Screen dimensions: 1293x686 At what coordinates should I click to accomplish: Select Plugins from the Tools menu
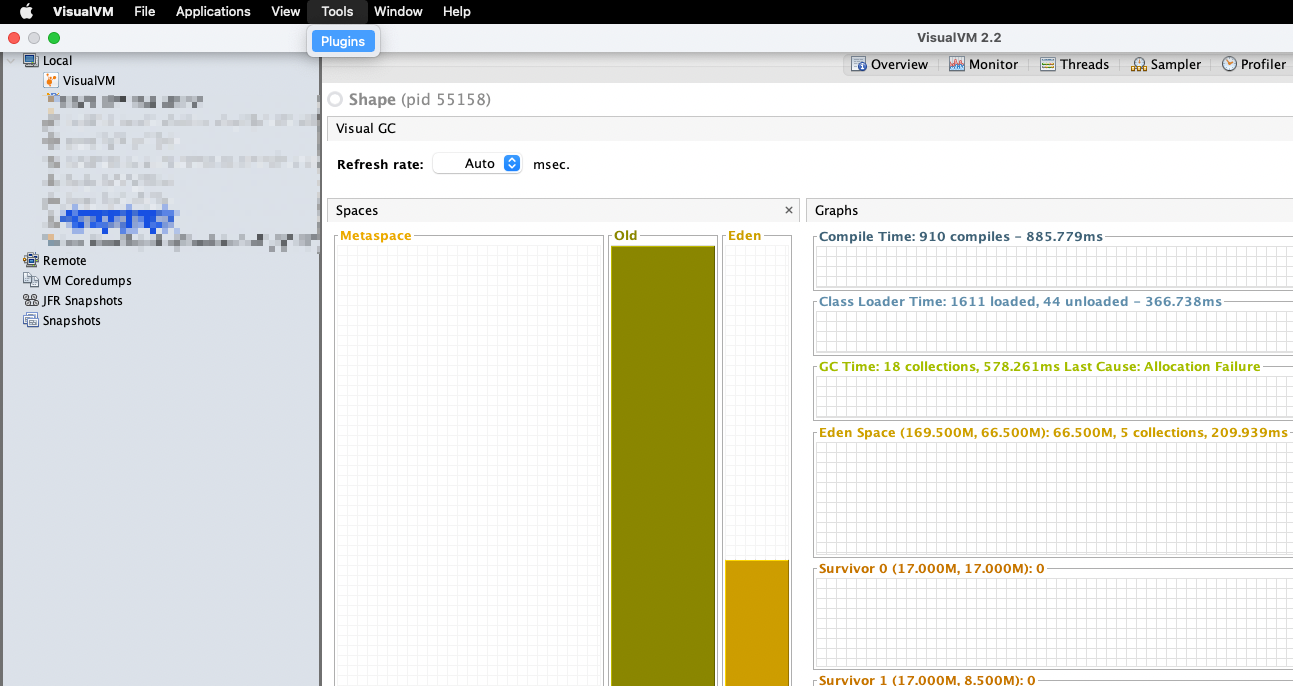pyautogui.click(x=343, y=41)
